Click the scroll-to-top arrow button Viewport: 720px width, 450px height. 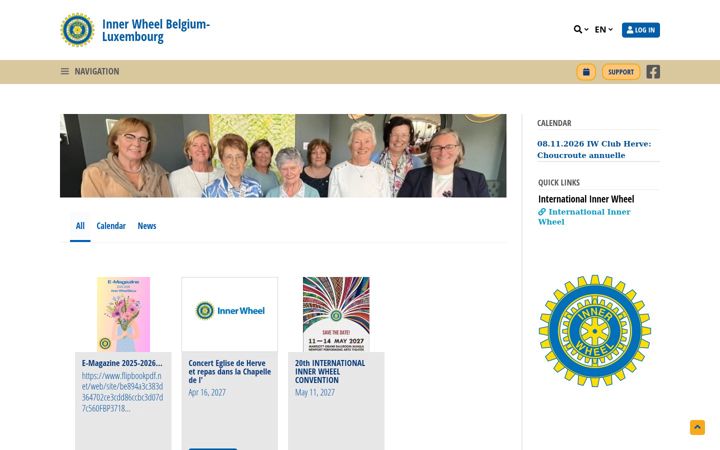click(697, 427)
